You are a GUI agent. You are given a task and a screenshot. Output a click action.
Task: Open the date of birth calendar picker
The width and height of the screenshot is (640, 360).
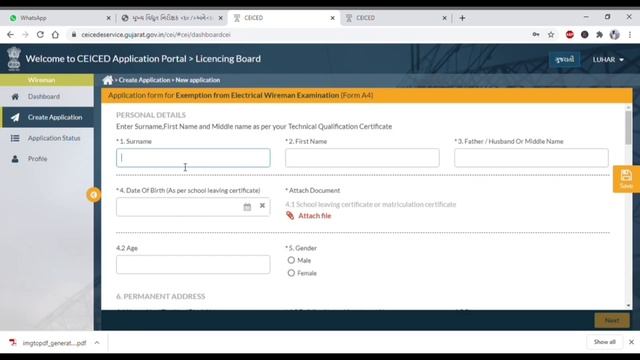click(247, 207)
